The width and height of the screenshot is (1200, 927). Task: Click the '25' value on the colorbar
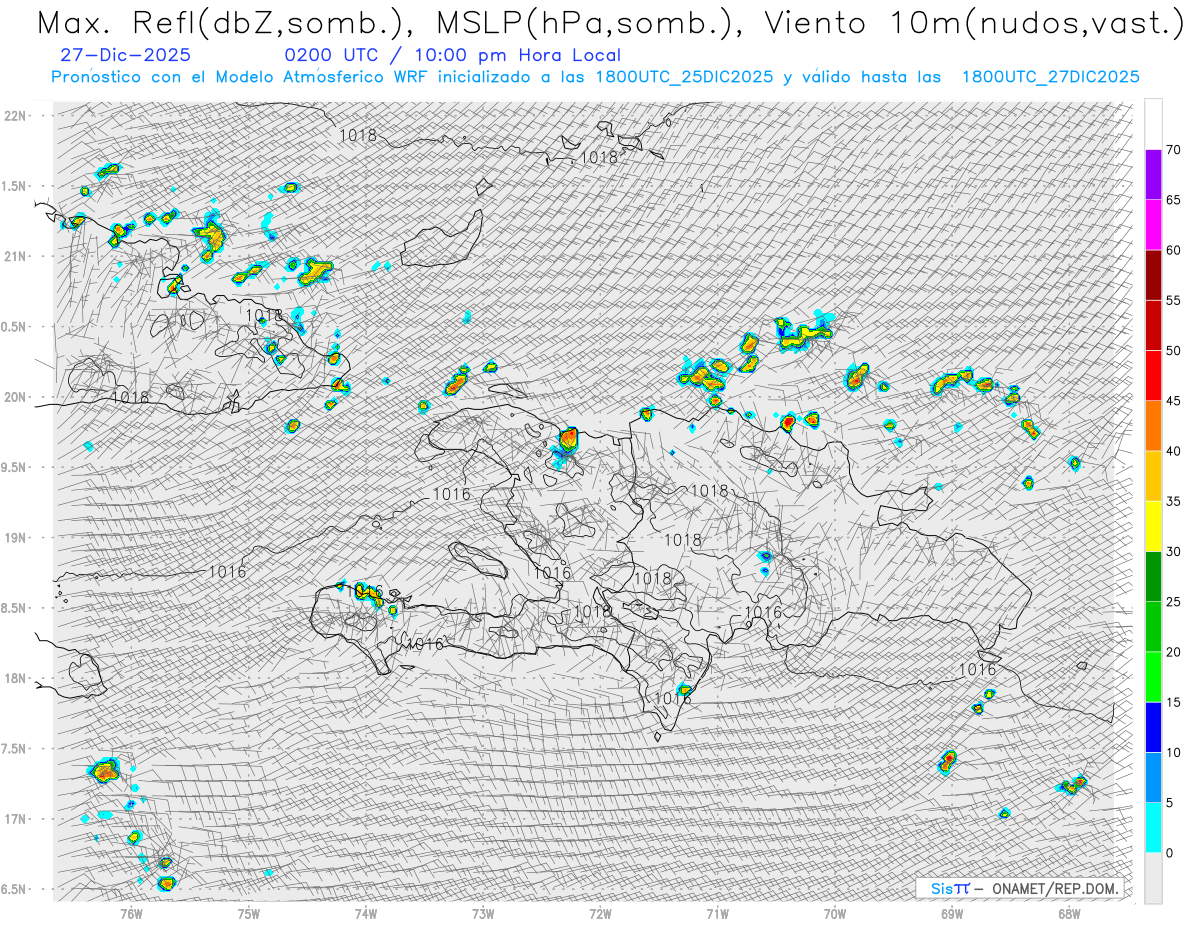[x=1173, y=602]
